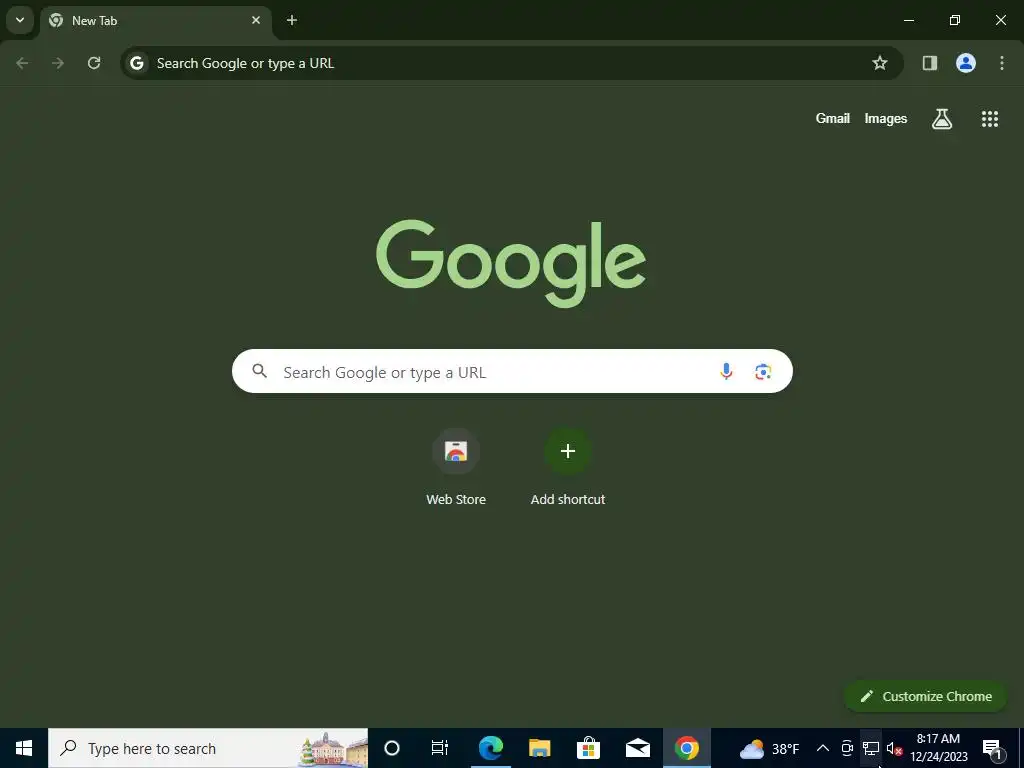Screen dimensions: 1024x768
Task: Open Customize Chrome panel
Action: tap(926, 696)
